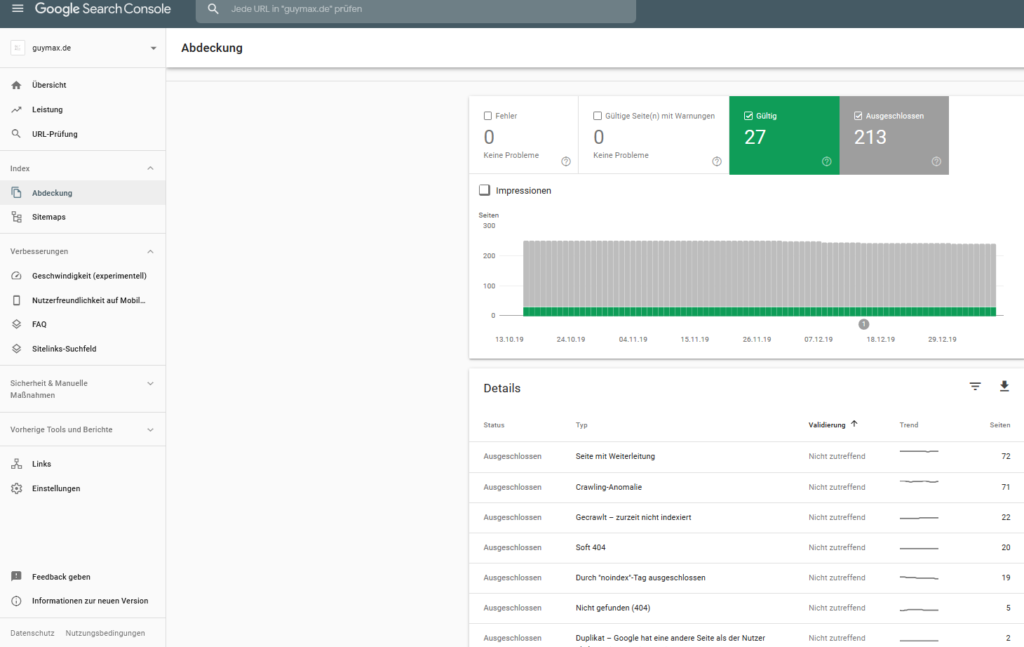The height and width of the screenshot is (647, 1024).
Task: Click the mobile usability phone icon
Action: [x=16, y=300]
